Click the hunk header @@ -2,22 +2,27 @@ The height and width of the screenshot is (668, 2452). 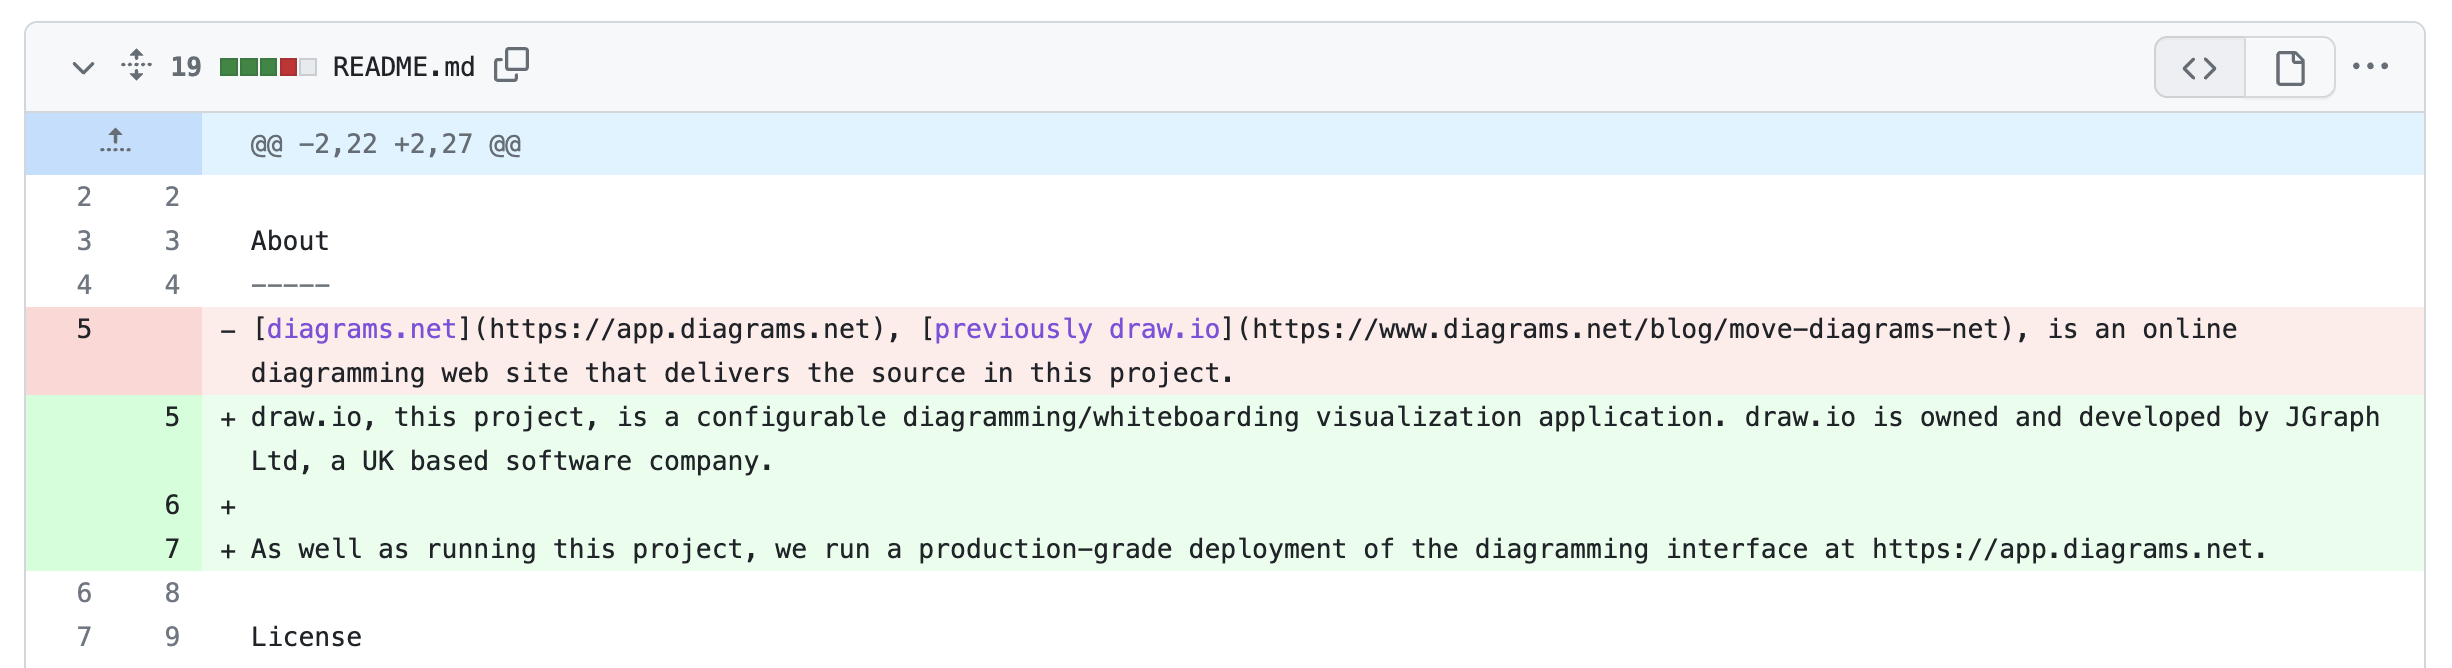coord(383,142)
